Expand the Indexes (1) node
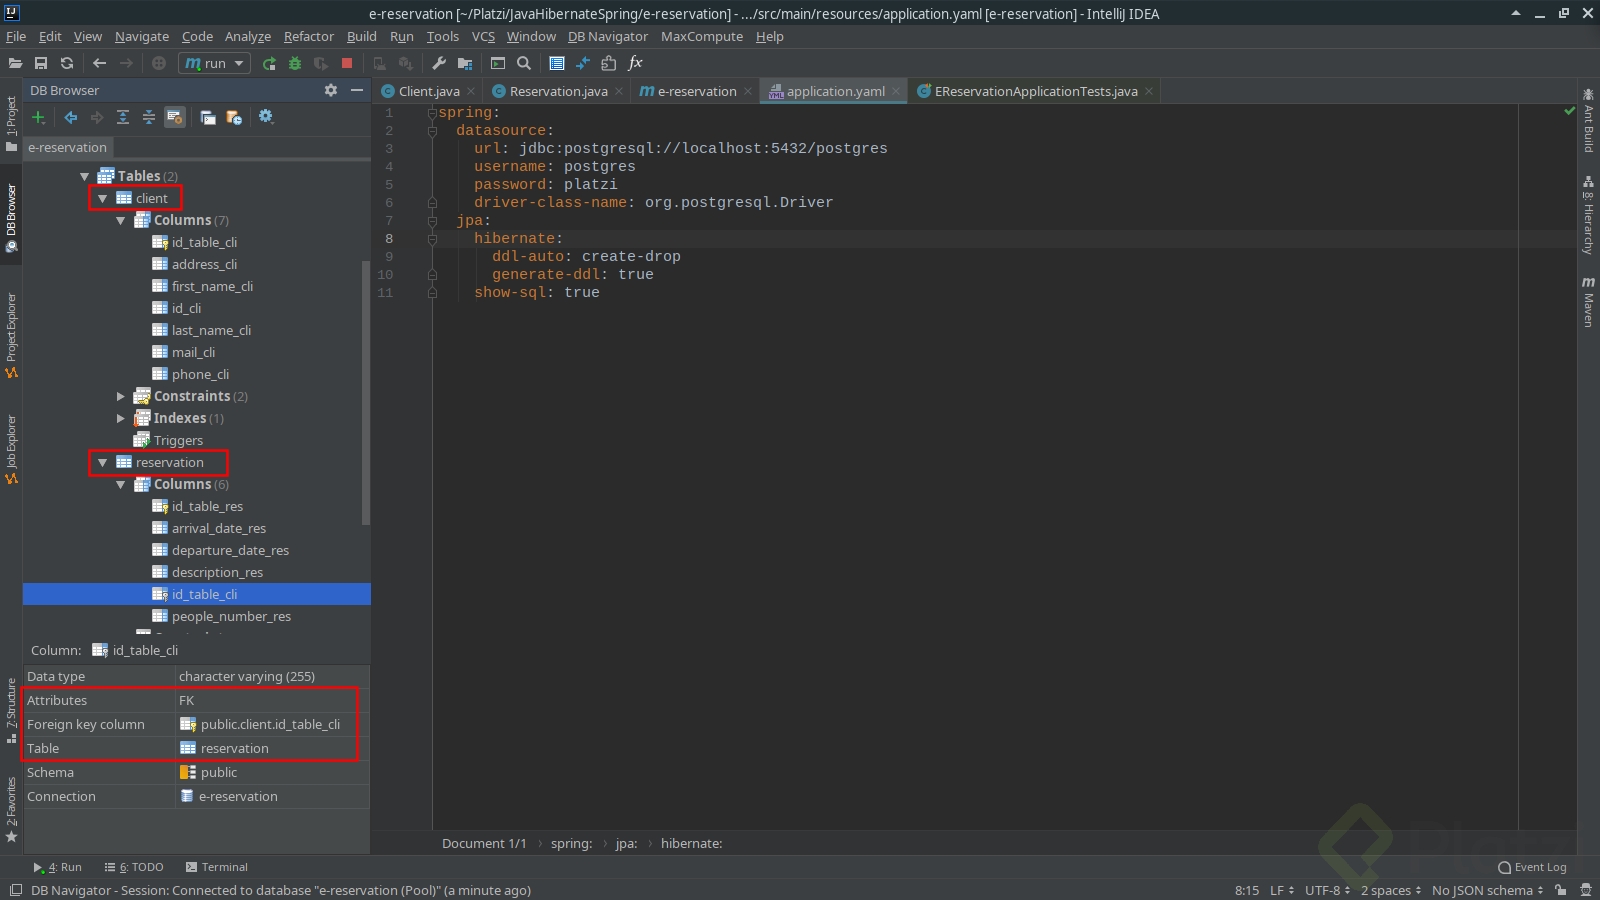Image resolution: width=1600 pixels, height=900 pixels. tap(121, 418)
